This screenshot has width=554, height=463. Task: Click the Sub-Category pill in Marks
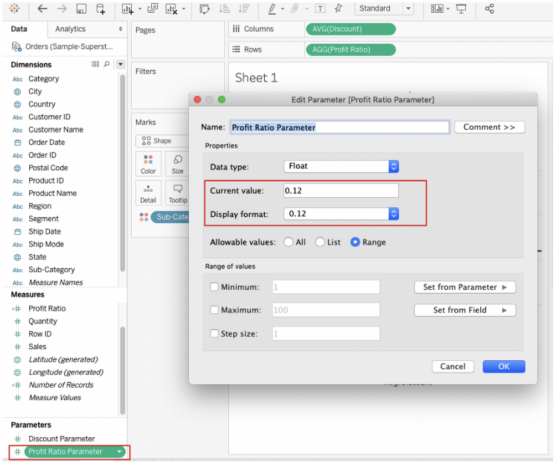170,217
